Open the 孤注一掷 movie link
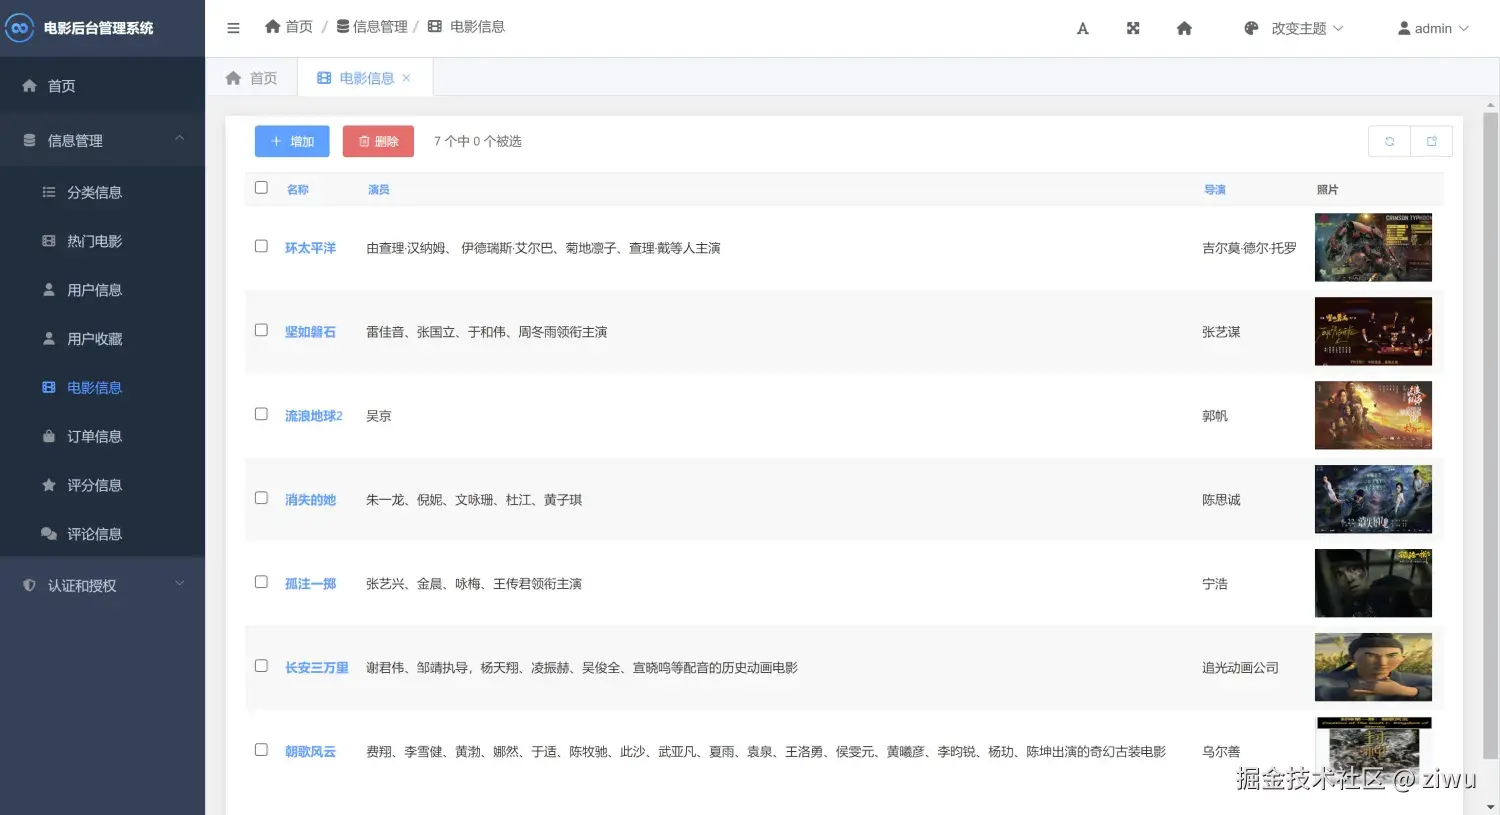The width and height of the screenshot is (1500, 815). (311, 584)
